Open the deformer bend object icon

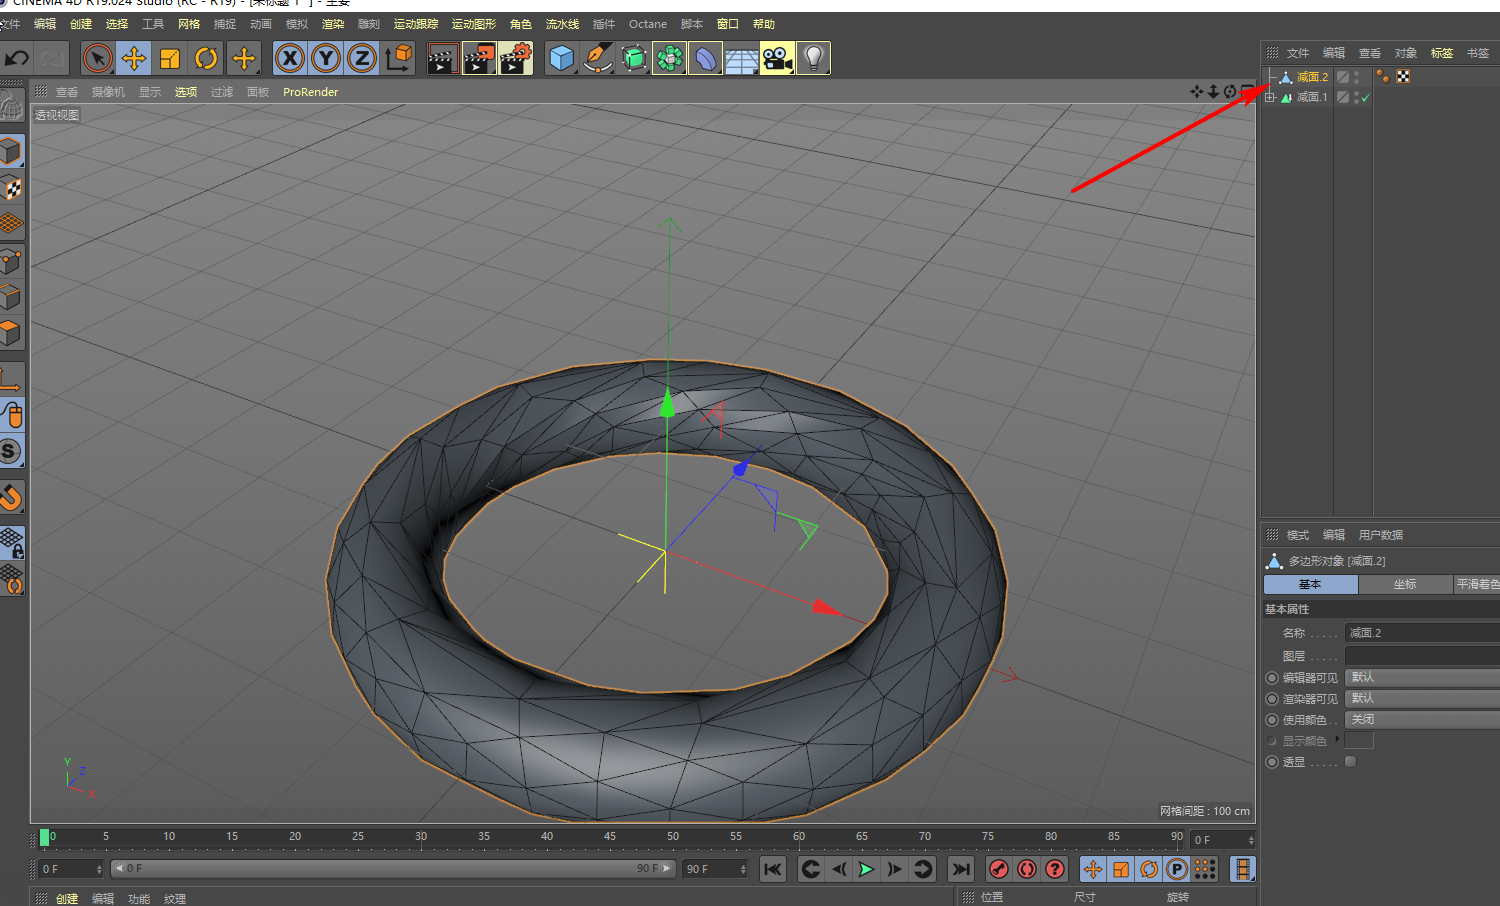(706, 59)
